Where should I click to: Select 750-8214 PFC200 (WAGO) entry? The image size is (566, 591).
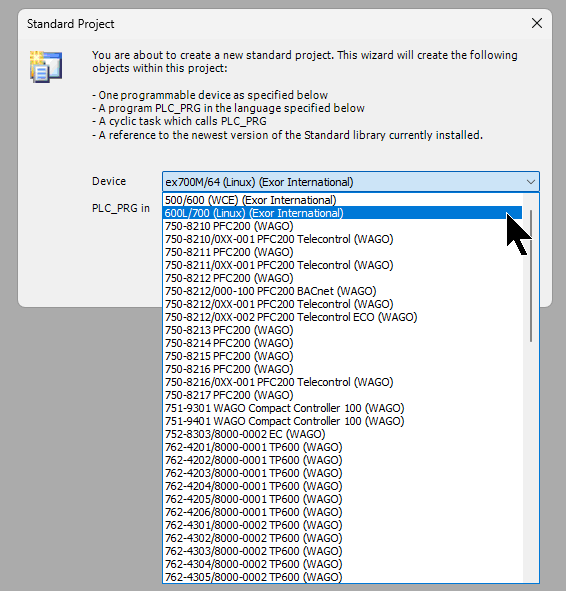pos(343,343)
